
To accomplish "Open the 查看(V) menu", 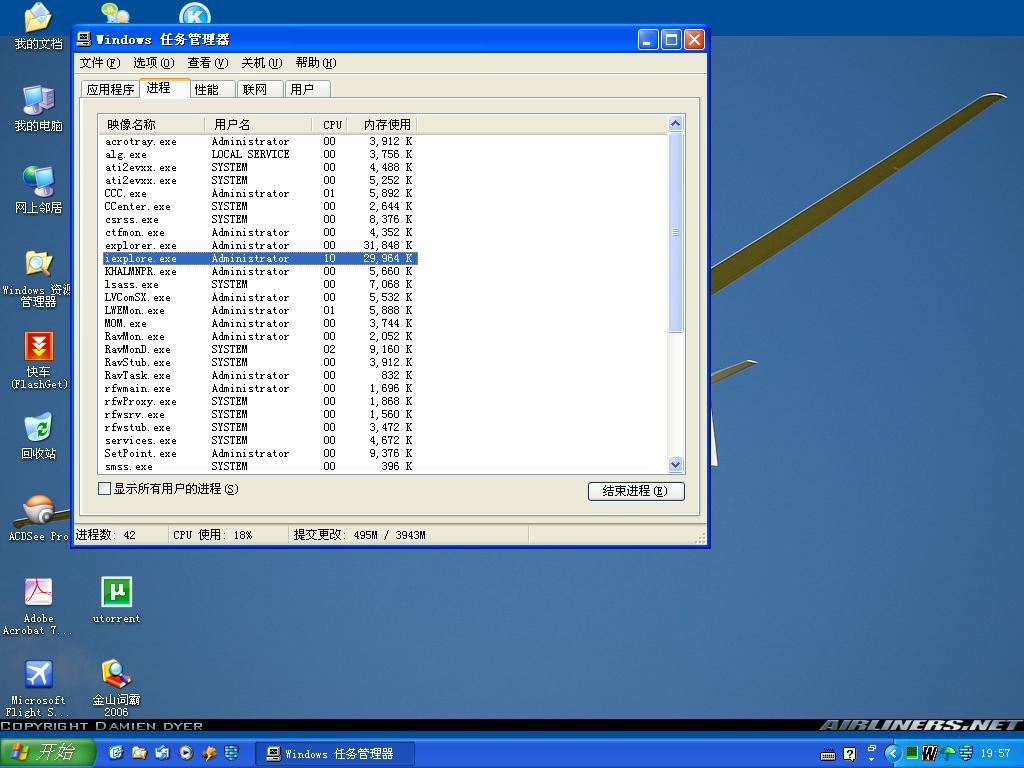I will (208, 63).
